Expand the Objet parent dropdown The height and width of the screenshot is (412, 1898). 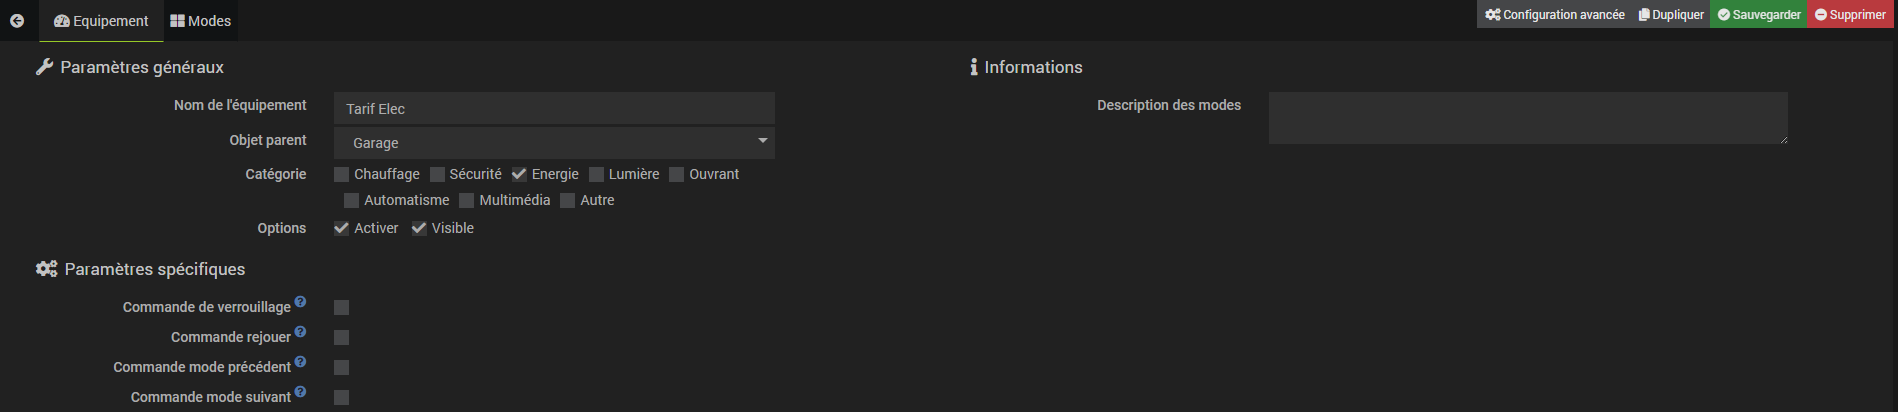click(x=554, y=143)
